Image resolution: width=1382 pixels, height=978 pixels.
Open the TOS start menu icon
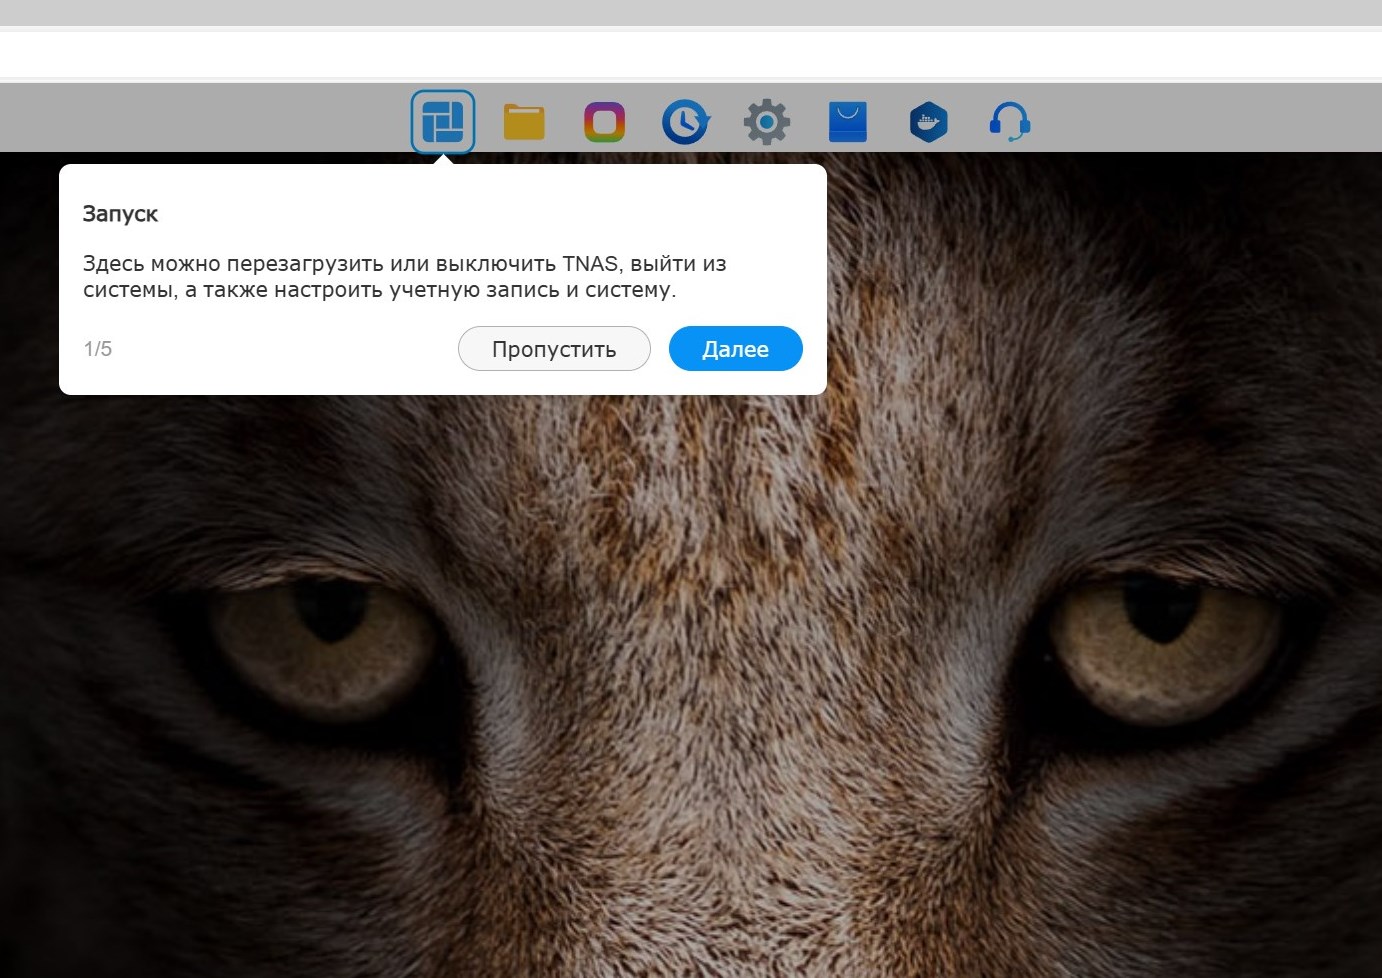pos(443,122)
